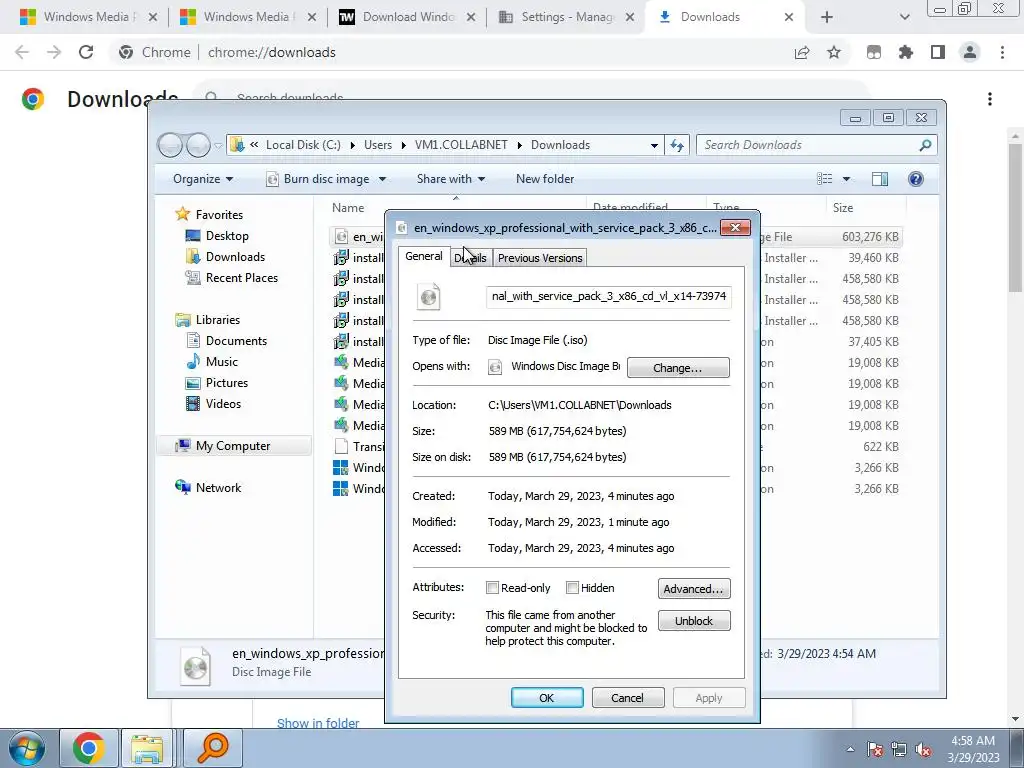1024x768 pixels.
Task: Click the Windows Explorer taskbar icon
Action: (147, 748)
